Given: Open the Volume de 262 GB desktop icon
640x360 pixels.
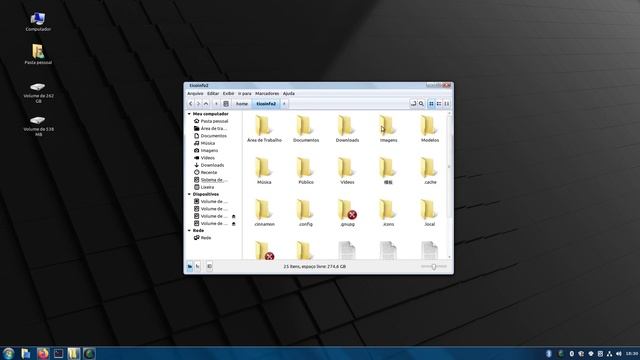Looking at the screenshot, I should coord(38,93).
